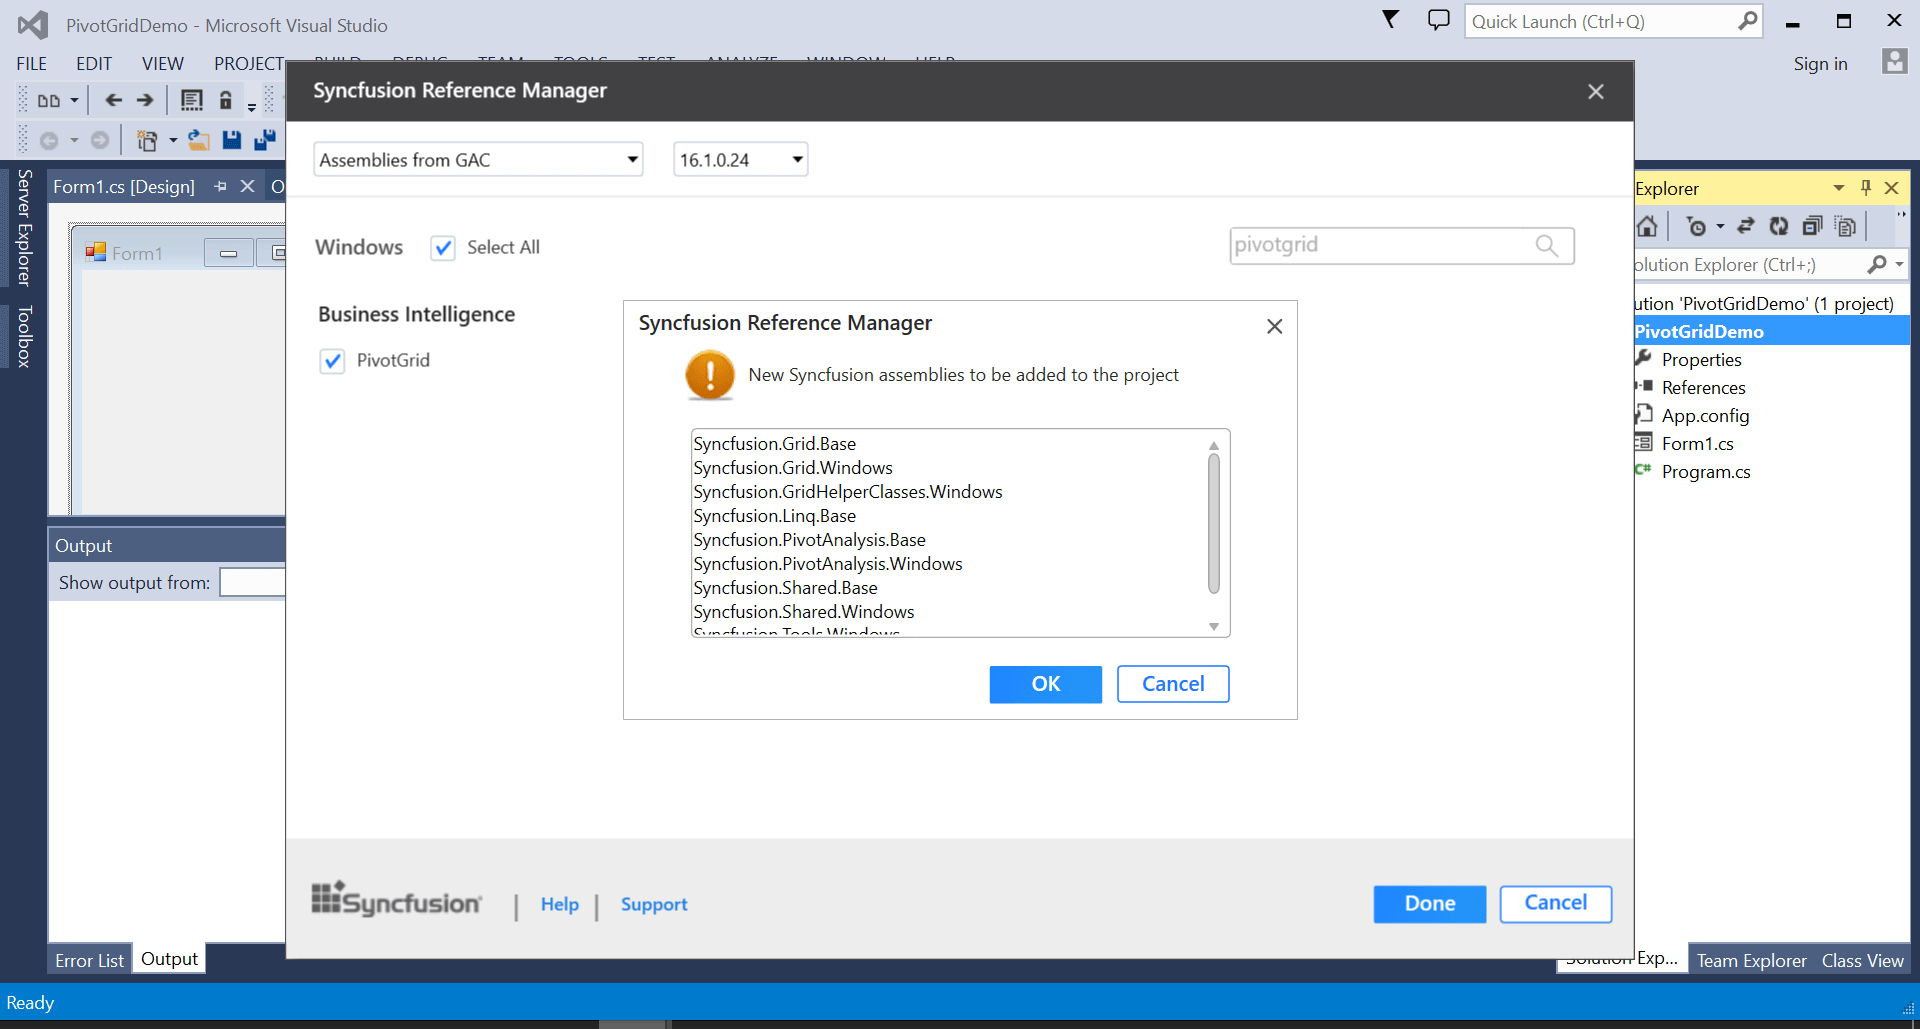Click the Refresh icon in Solution Explorer
The height and width of the screenshot is (1029, 1920).
tap(1778, 227)
